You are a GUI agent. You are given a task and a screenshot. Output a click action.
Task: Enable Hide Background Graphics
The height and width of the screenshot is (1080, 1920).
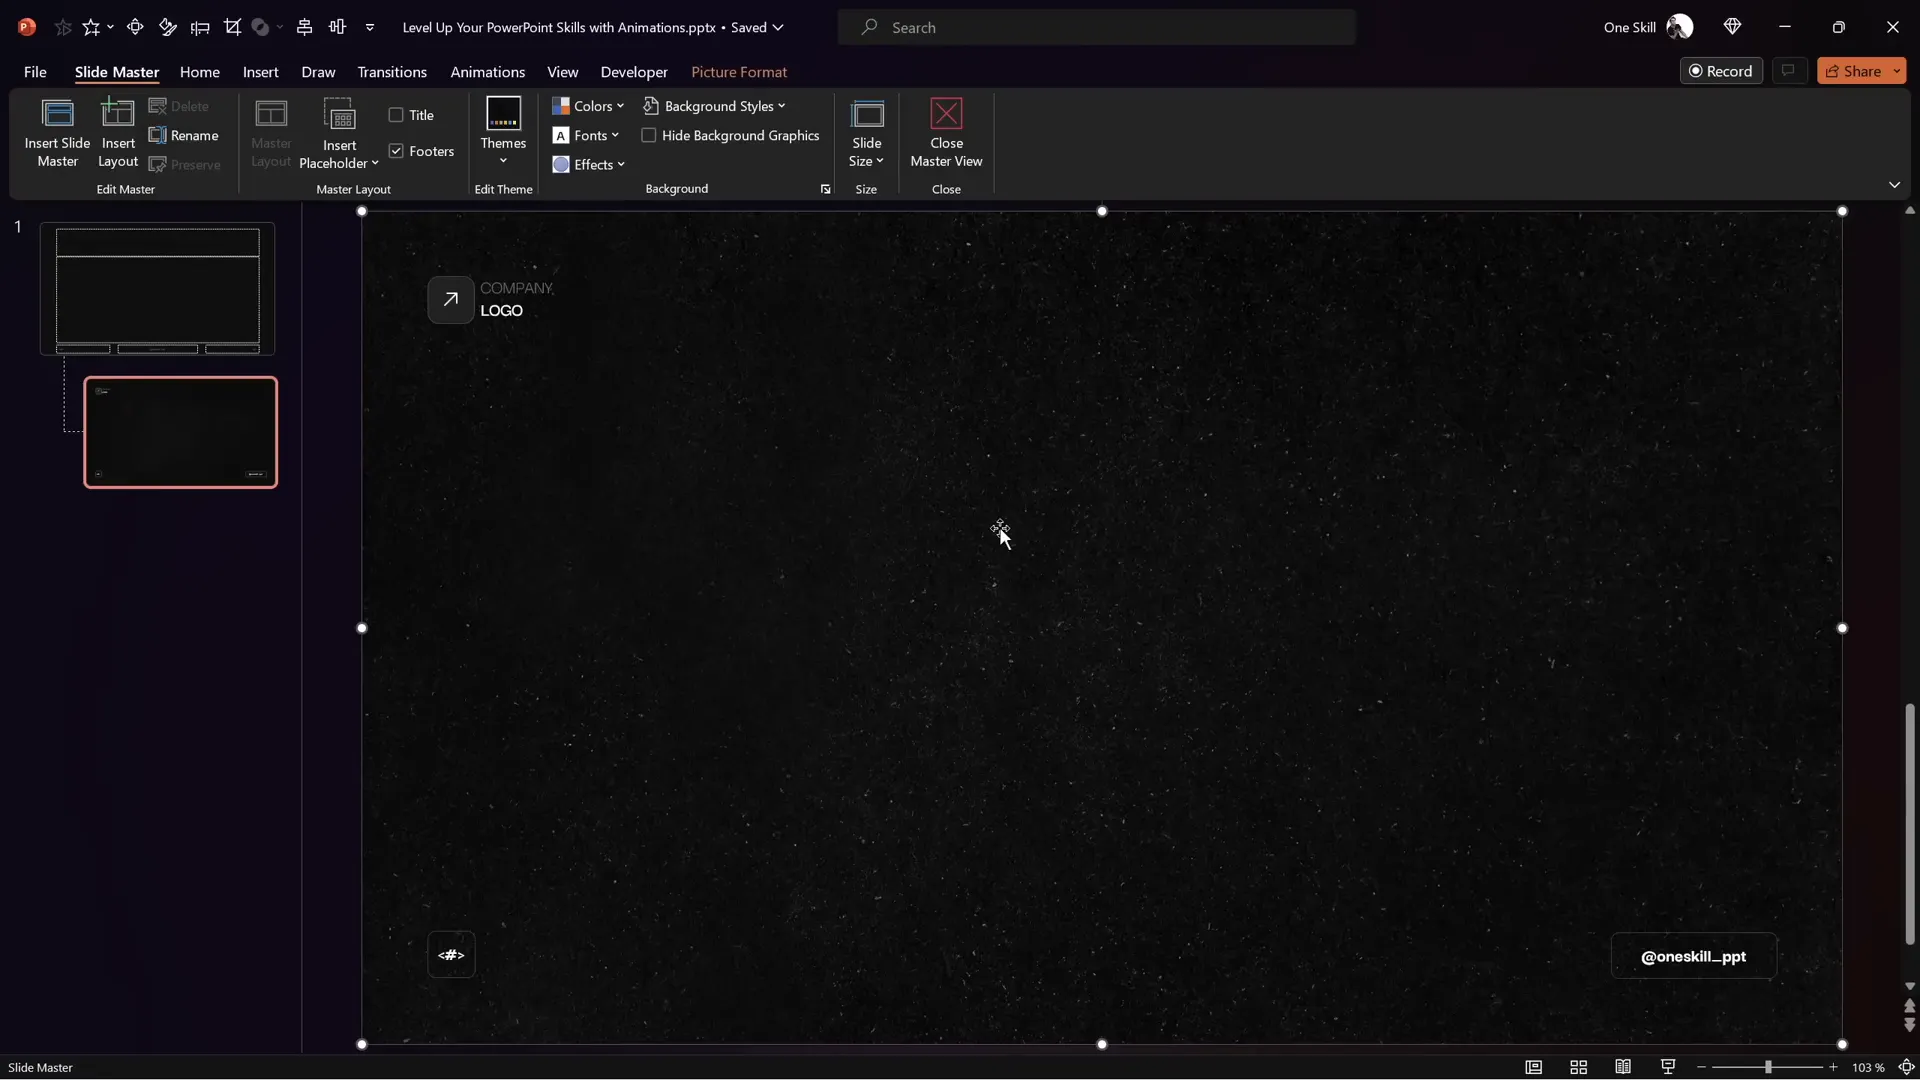click(x=650, y=135)
